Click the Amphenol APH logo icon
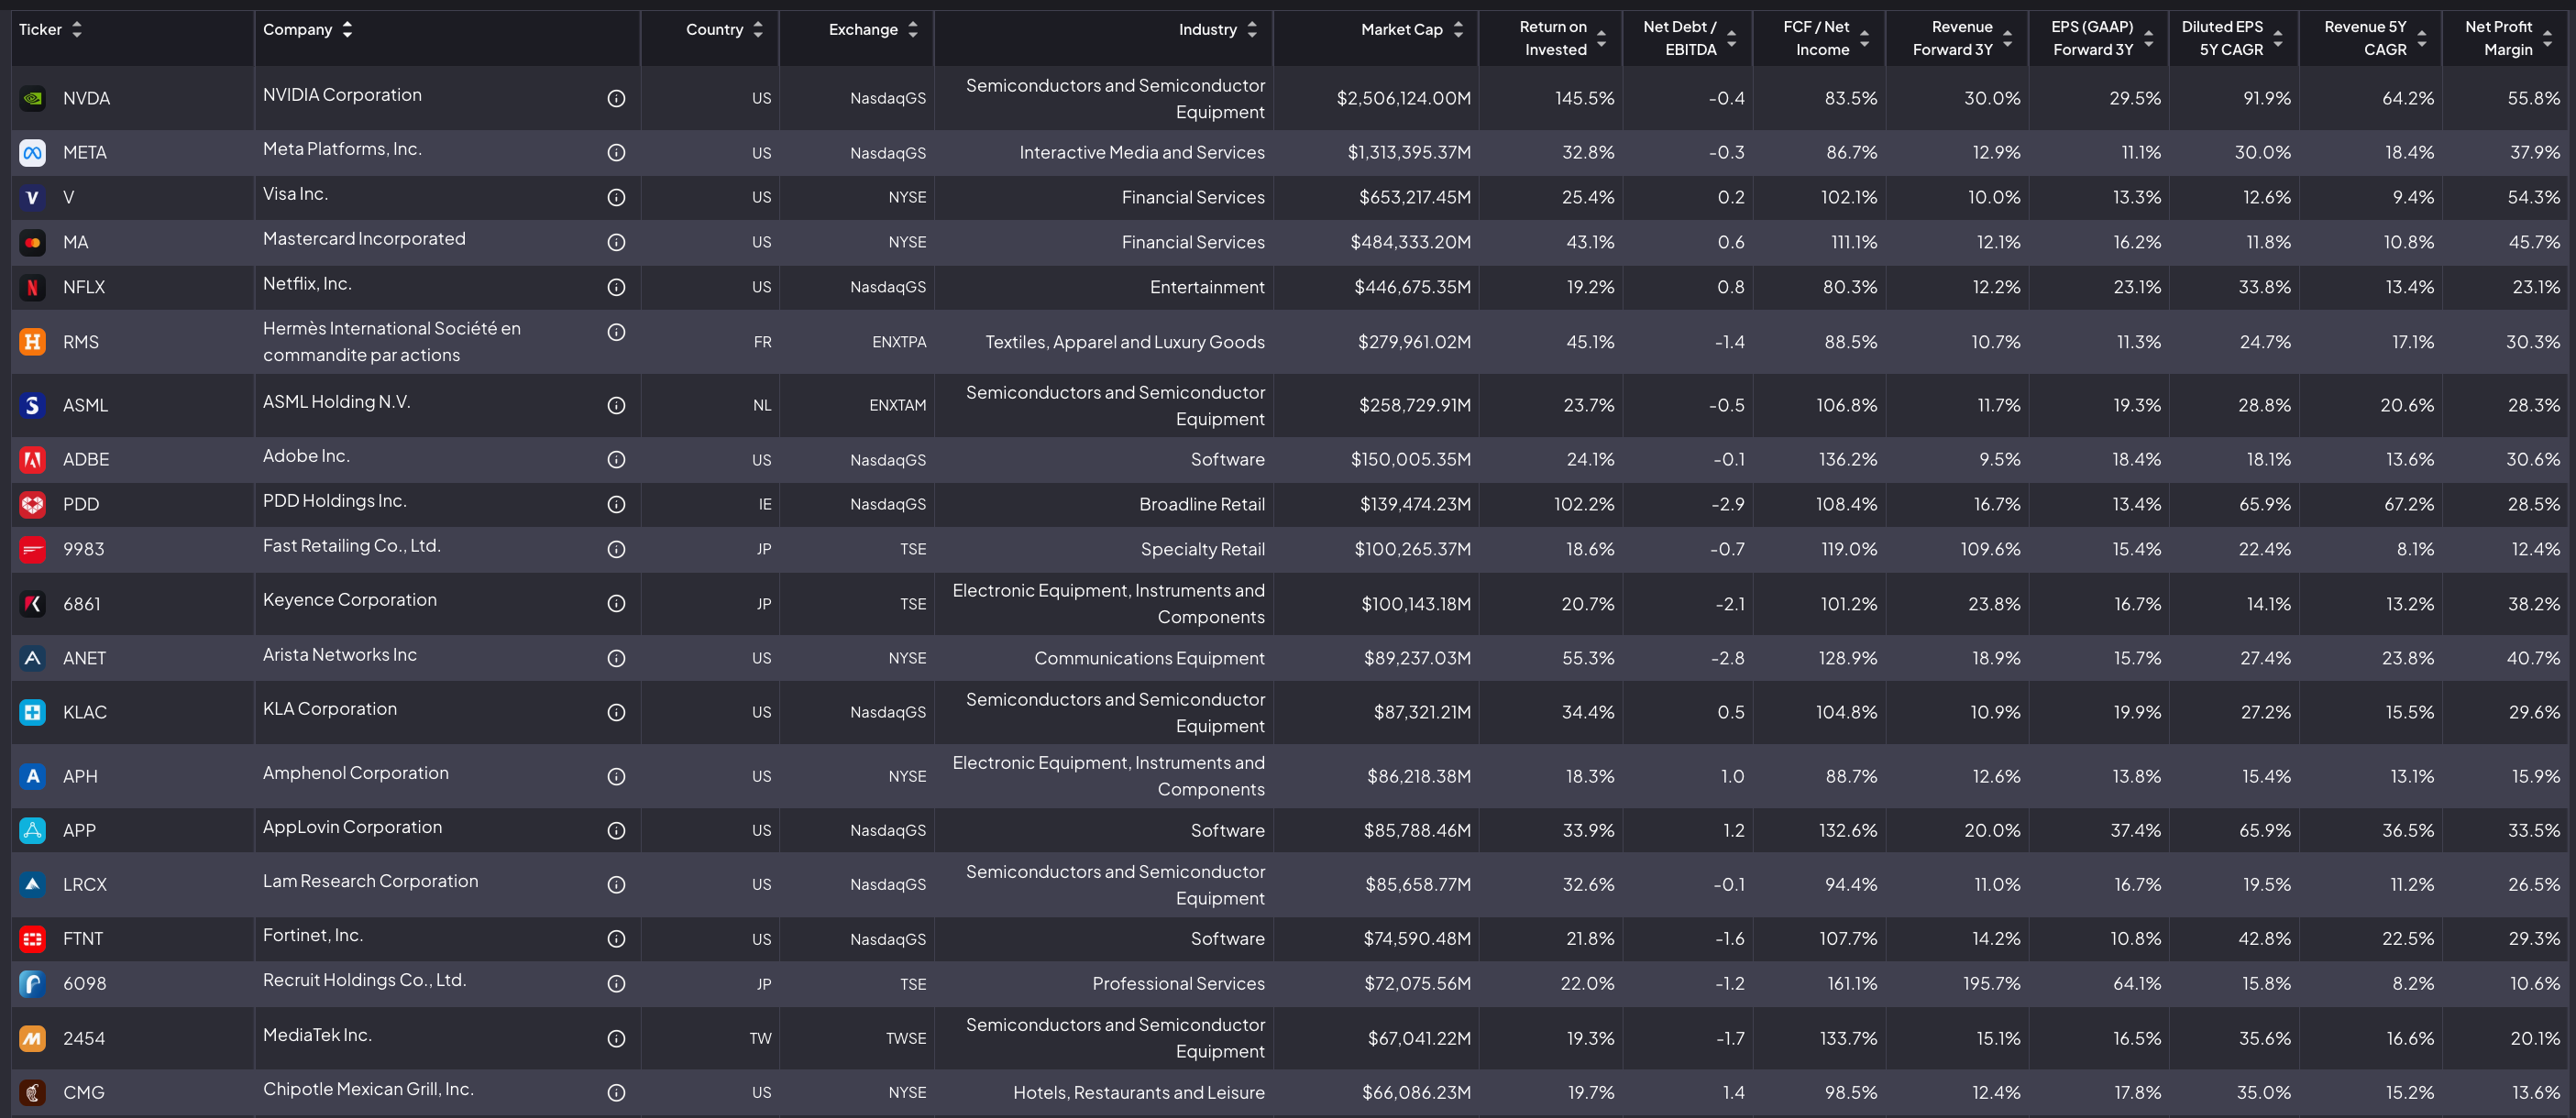The image size is (2576, 1118). [x=33, y=776]
